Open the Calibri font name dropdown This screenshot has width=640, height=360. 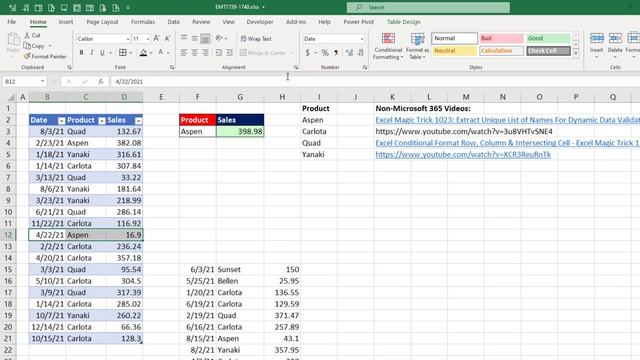pyautogui.click(x=127, y=39)
